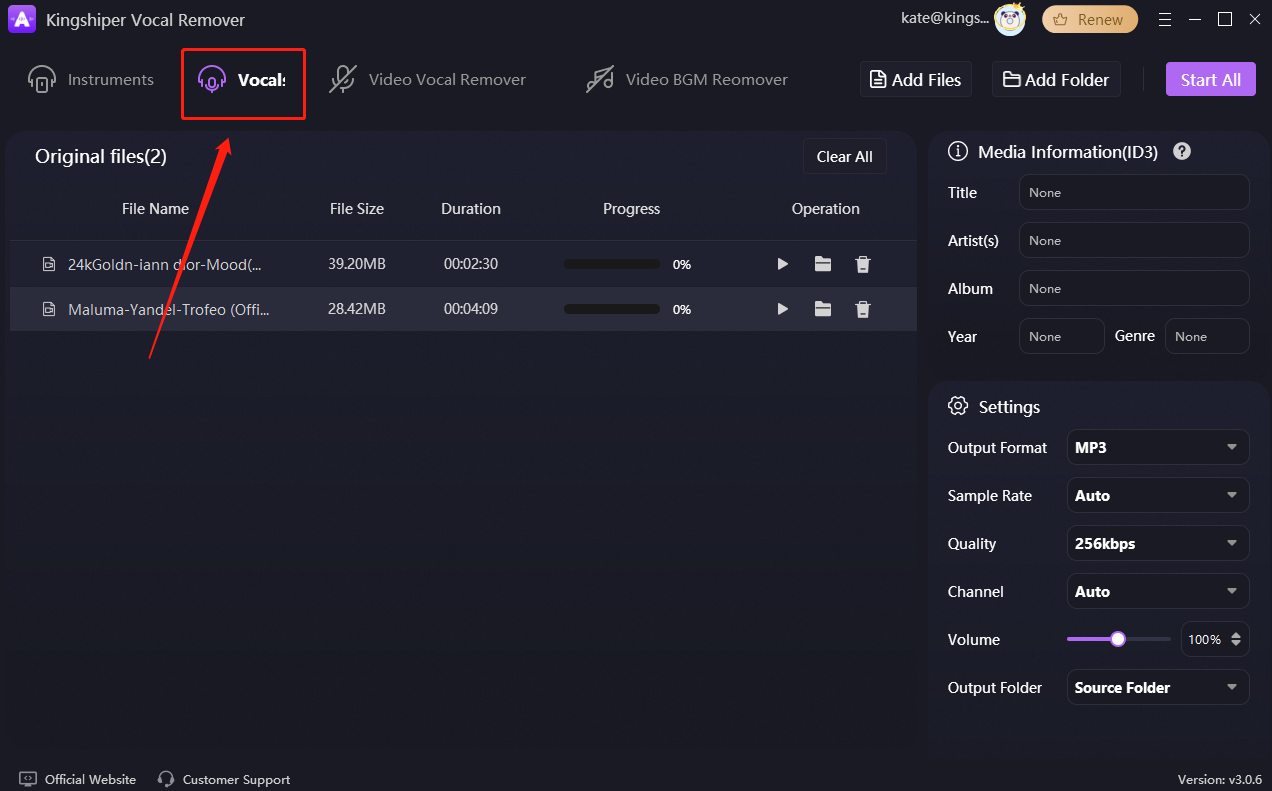
Task: Delete the 24kGoldn-iann dior-Mood file
Action: 863,264
